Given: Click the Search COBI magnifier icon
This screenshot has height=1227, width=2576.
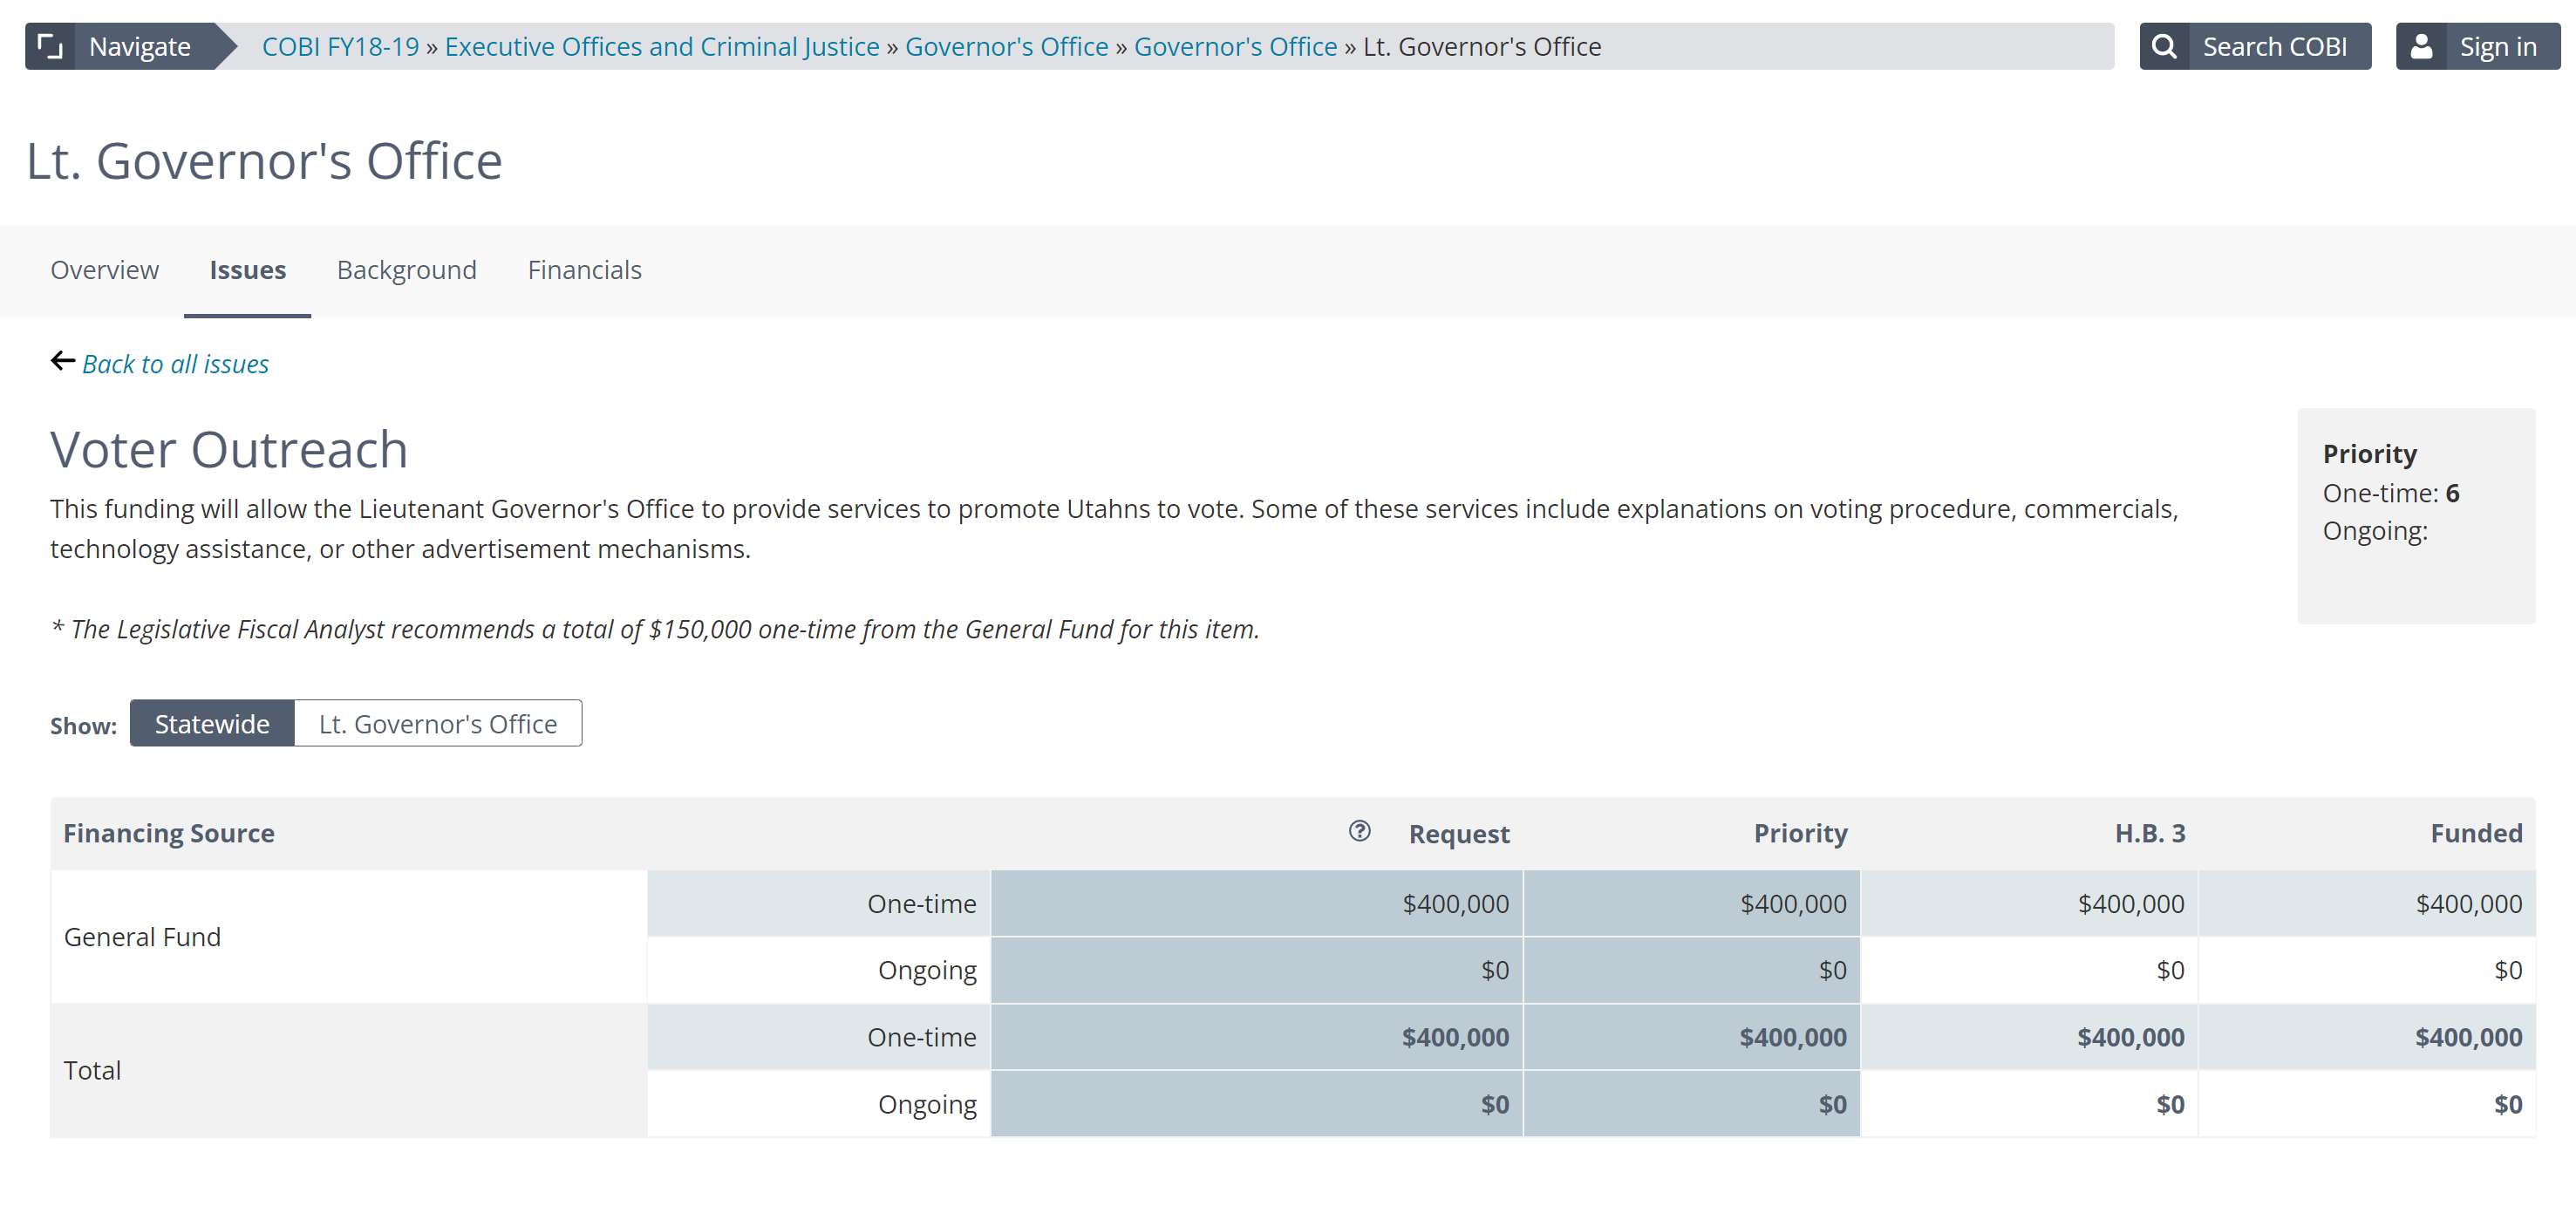Looking at the screenshot, I should pos(2164,46).
